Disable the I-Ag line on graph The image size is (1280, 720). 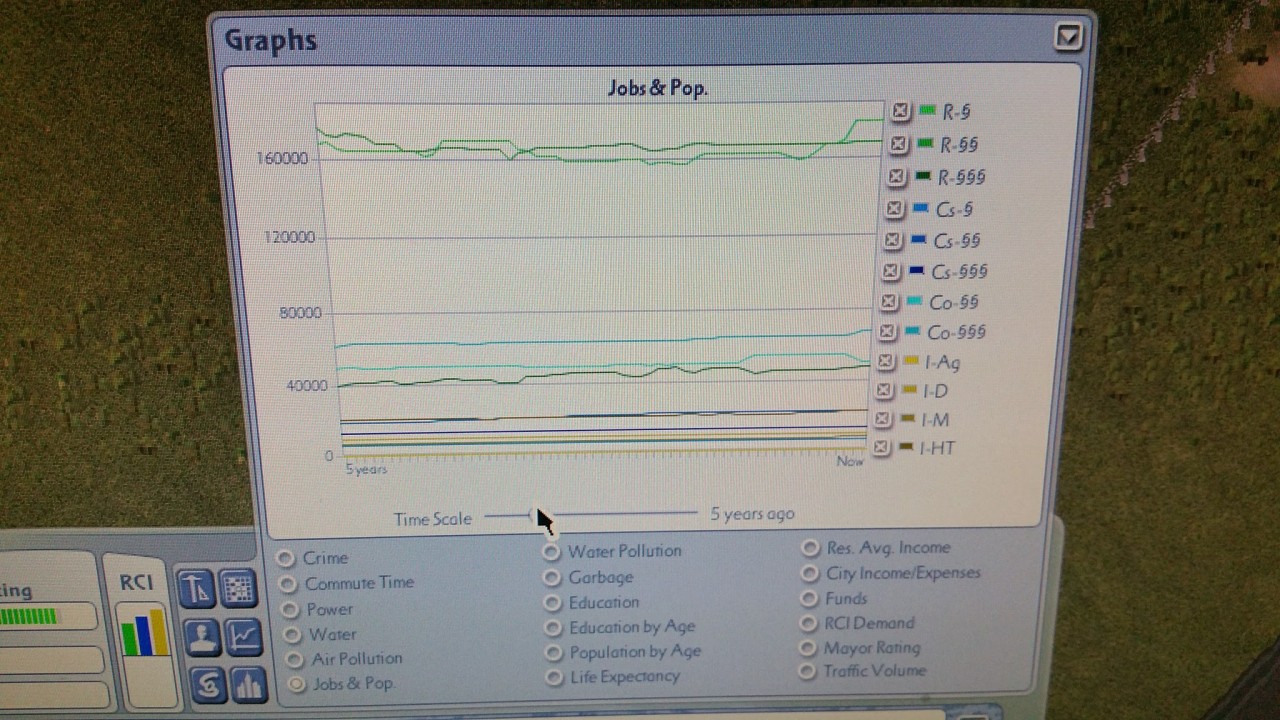coord(885,361)
